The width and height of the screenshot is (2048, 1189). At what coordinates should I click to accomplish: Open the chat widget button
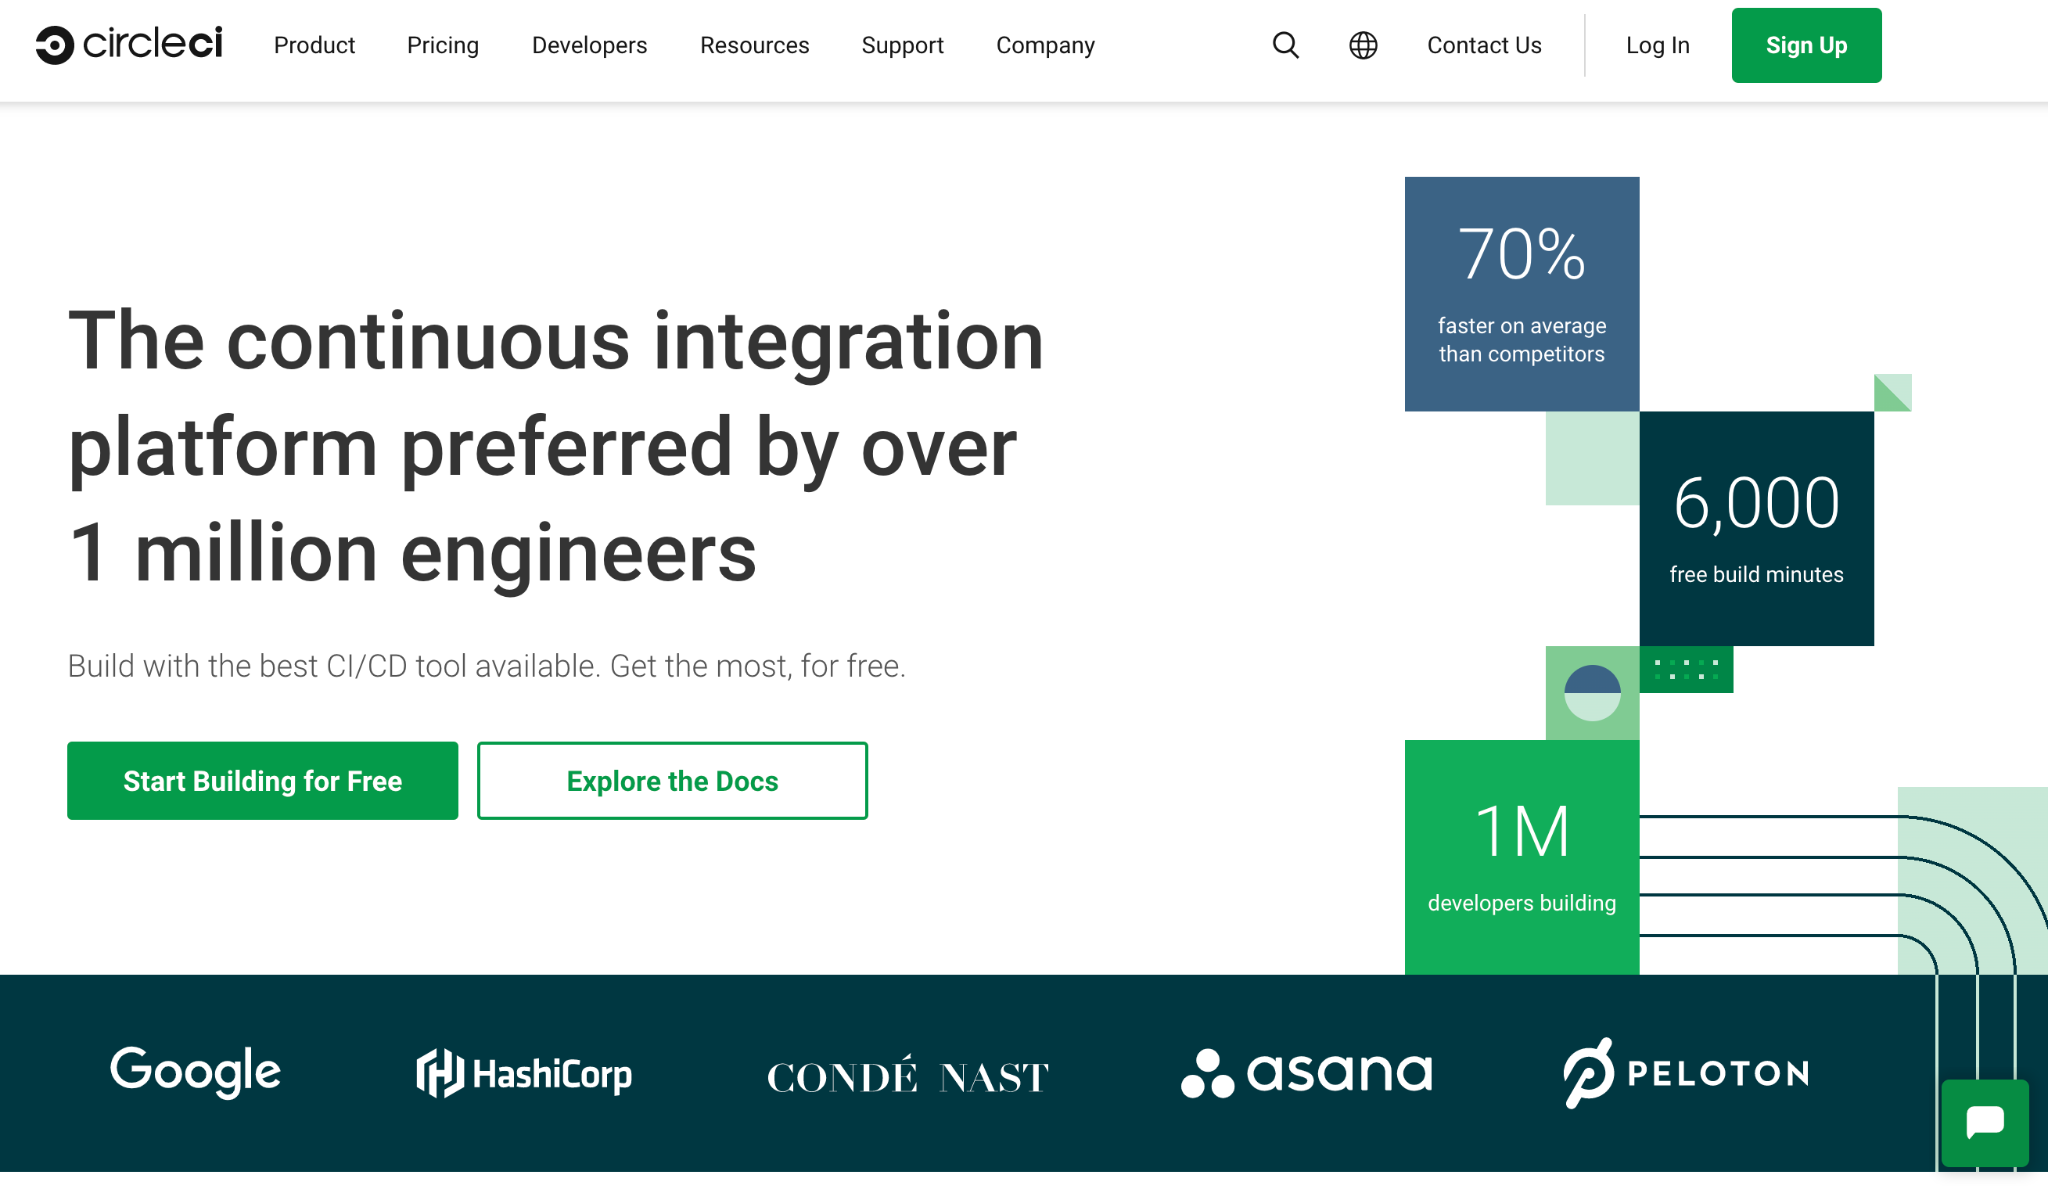[1985, 1122]
